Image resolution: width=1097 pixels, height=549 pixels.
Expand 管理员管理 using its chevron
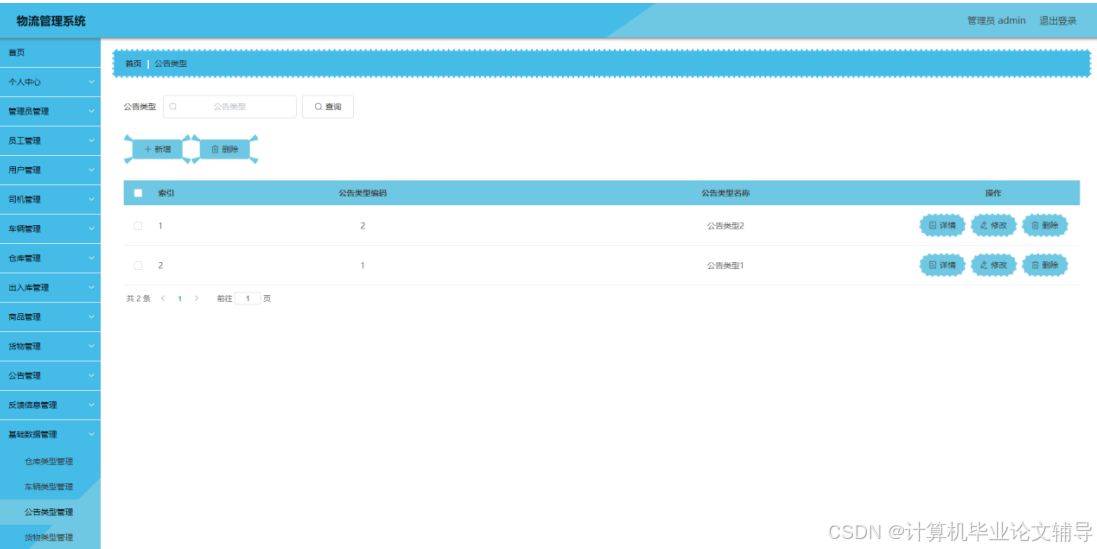92,111
